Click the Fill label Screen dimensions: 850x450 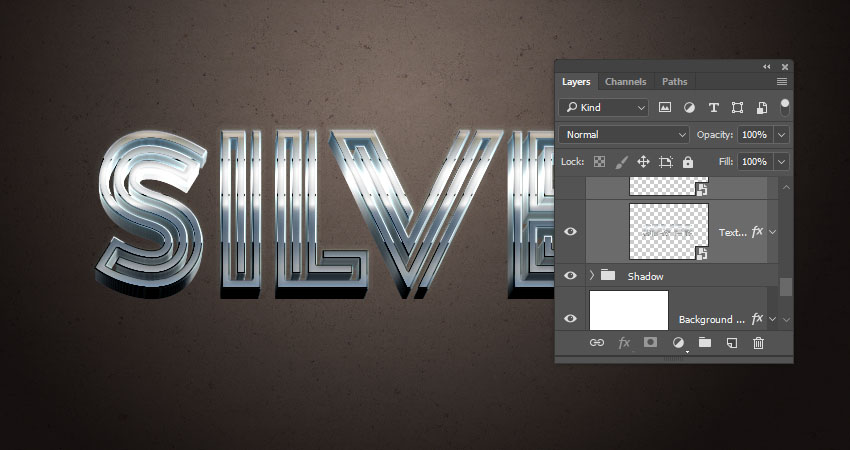tap(726, 162)
